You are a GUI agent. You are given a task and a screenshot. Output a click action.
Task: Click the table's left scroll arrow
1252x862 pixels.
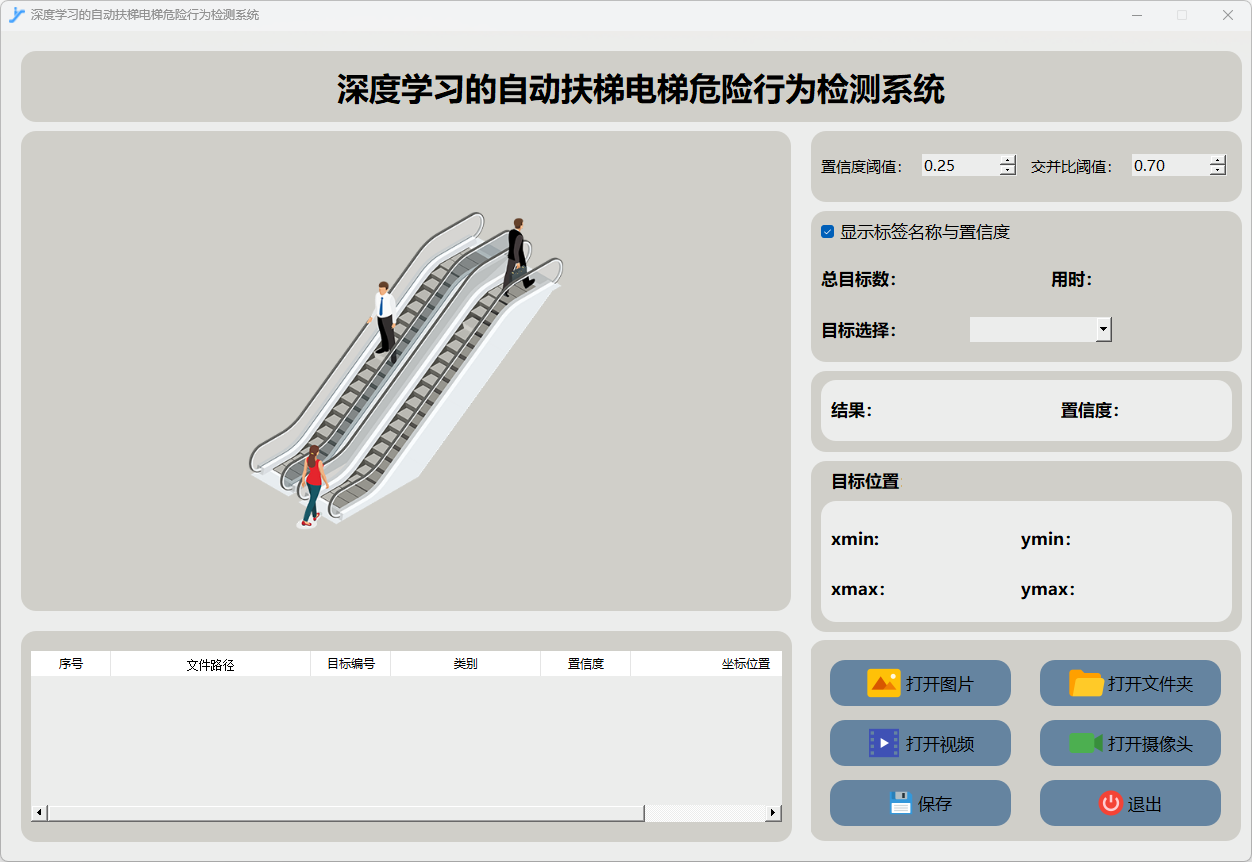click(39, 813)
